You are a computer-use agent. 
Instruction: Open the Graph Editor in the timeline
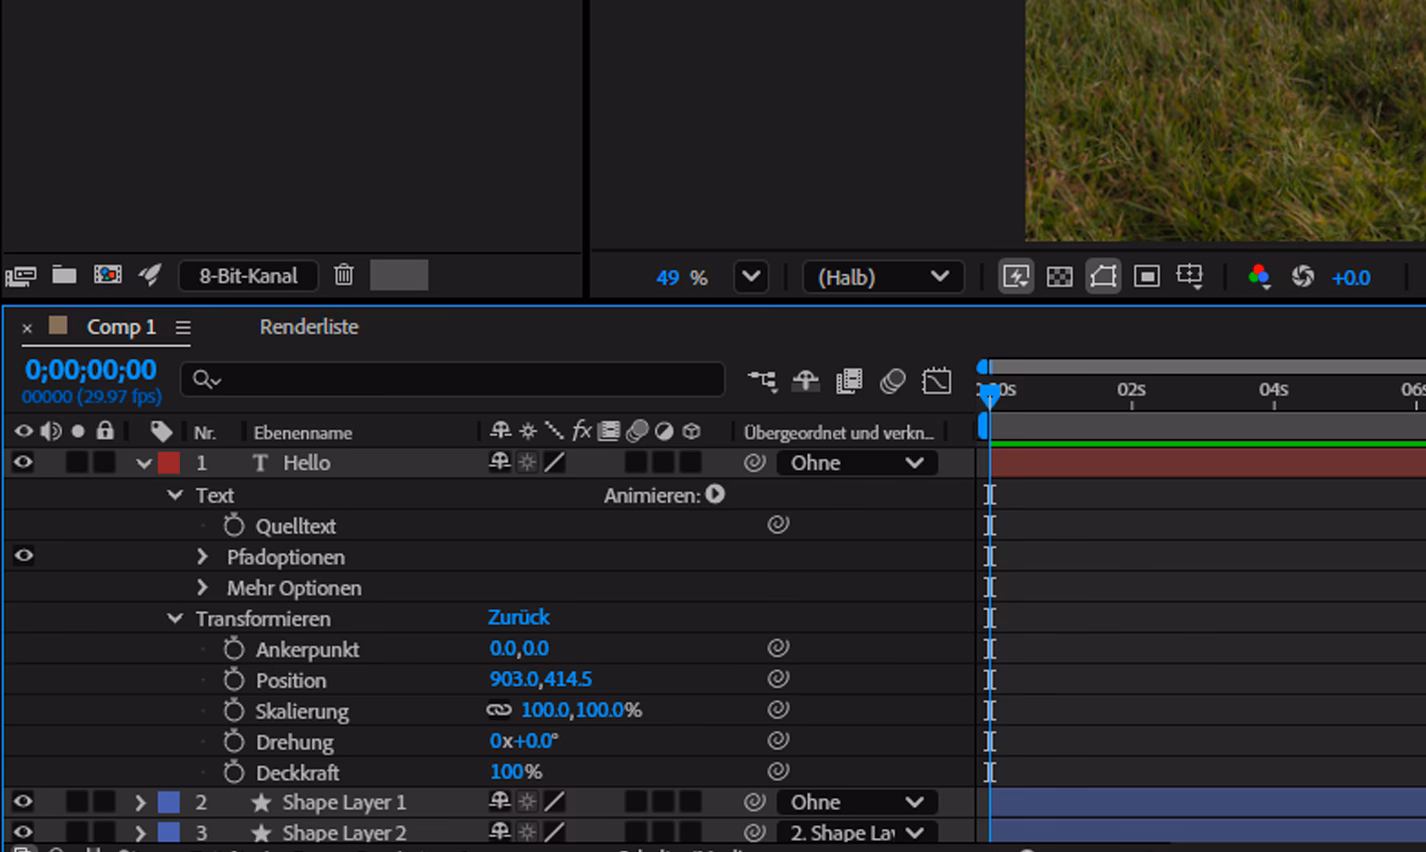coord(937,381)
